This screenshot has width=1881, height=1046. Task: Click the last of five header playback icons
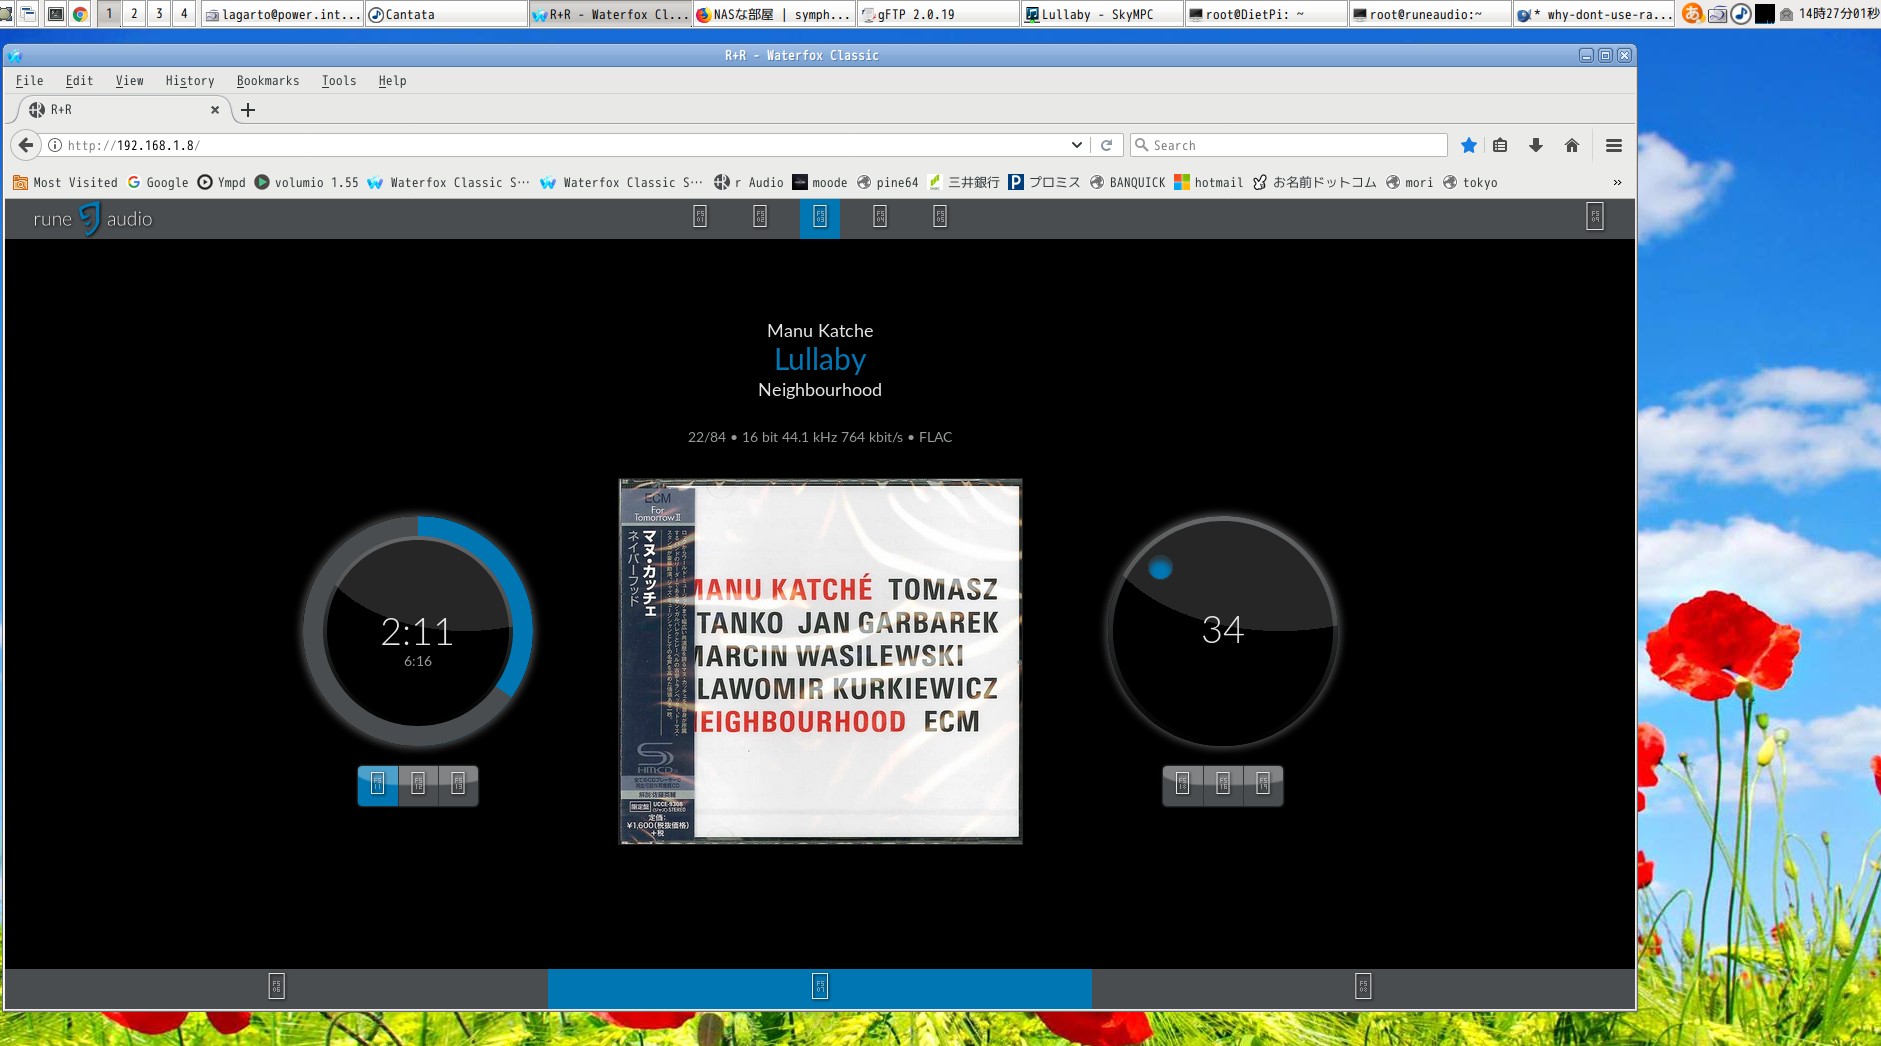click(940, 216)
